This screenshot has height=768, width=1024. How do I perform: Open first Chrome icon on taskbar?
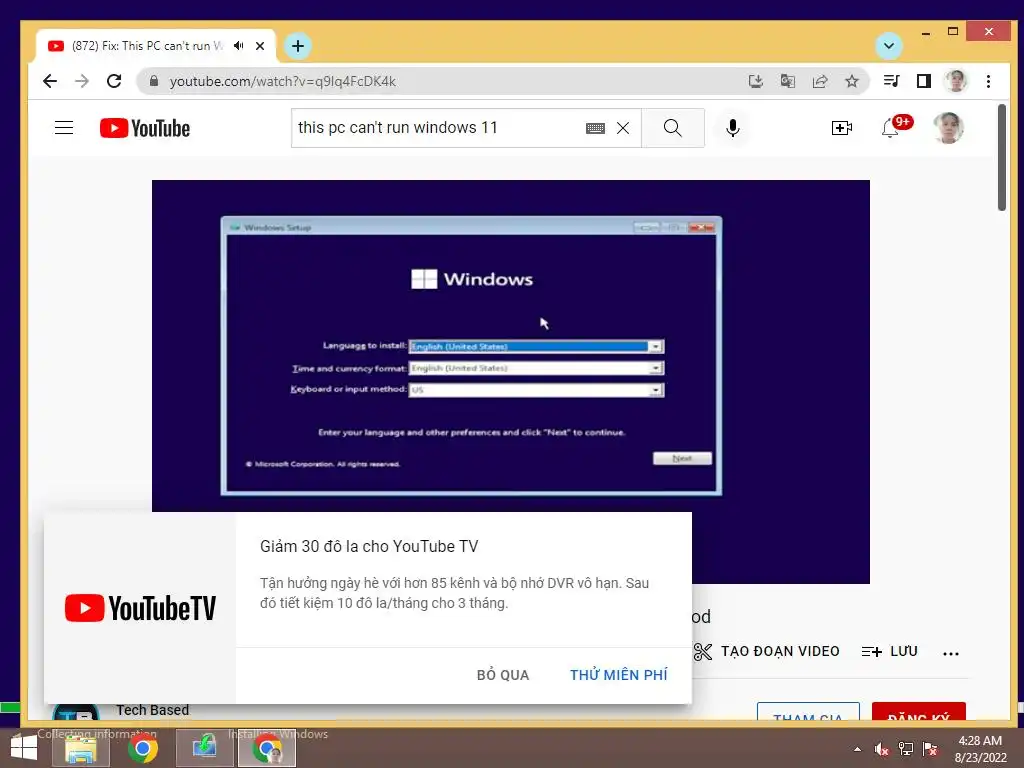(142, 748)
